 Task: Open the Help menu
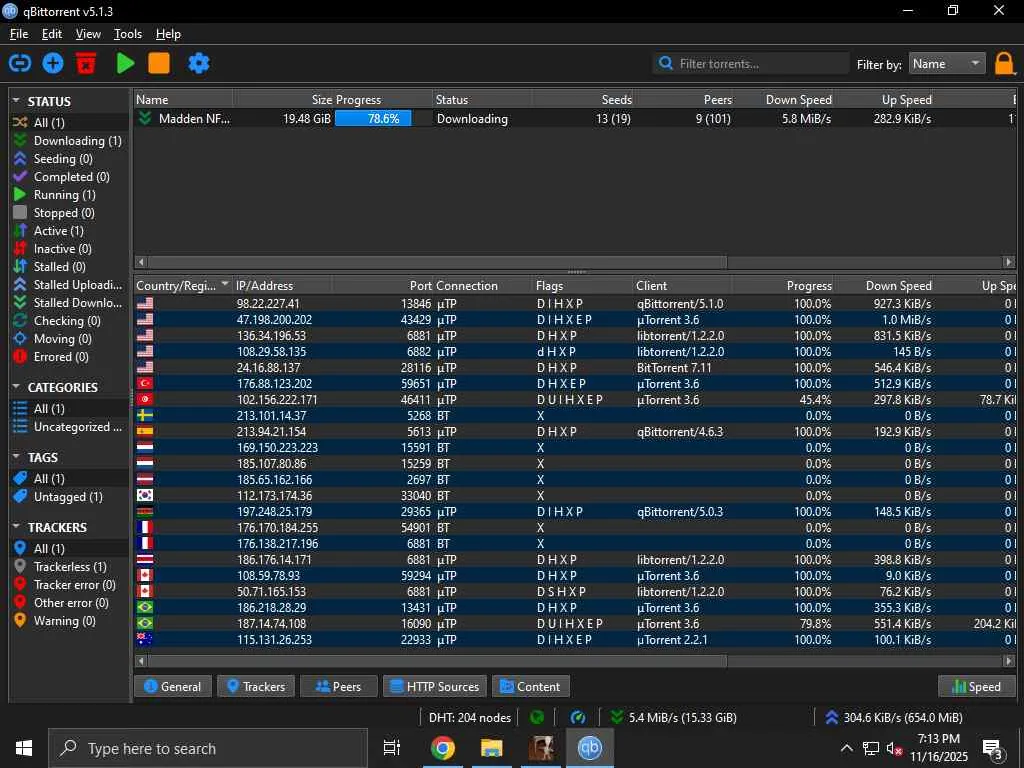click(168, 34)
